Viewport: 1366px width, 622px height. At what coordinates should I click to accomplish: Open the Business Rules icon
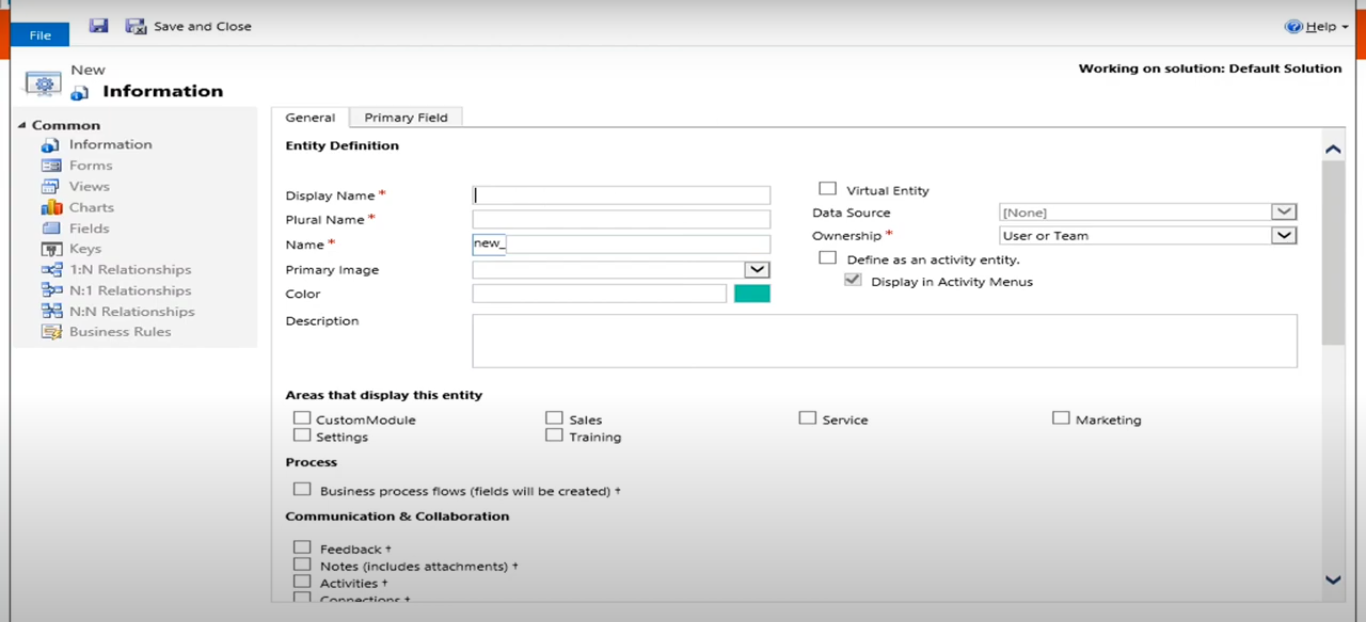(x=51, y=332)
